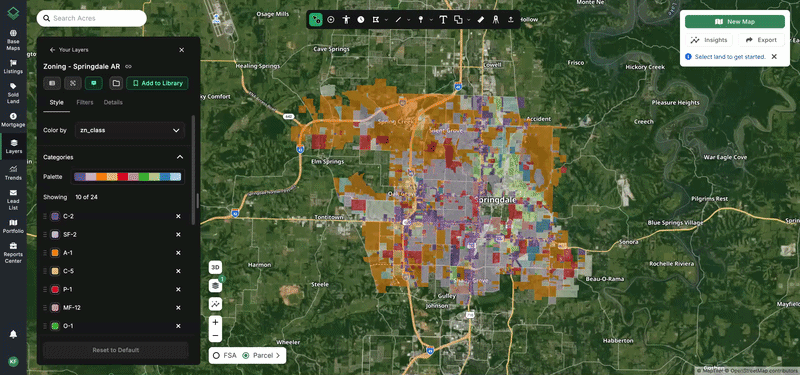
Task: Open map layers stack button
Action: click(215, 286)
